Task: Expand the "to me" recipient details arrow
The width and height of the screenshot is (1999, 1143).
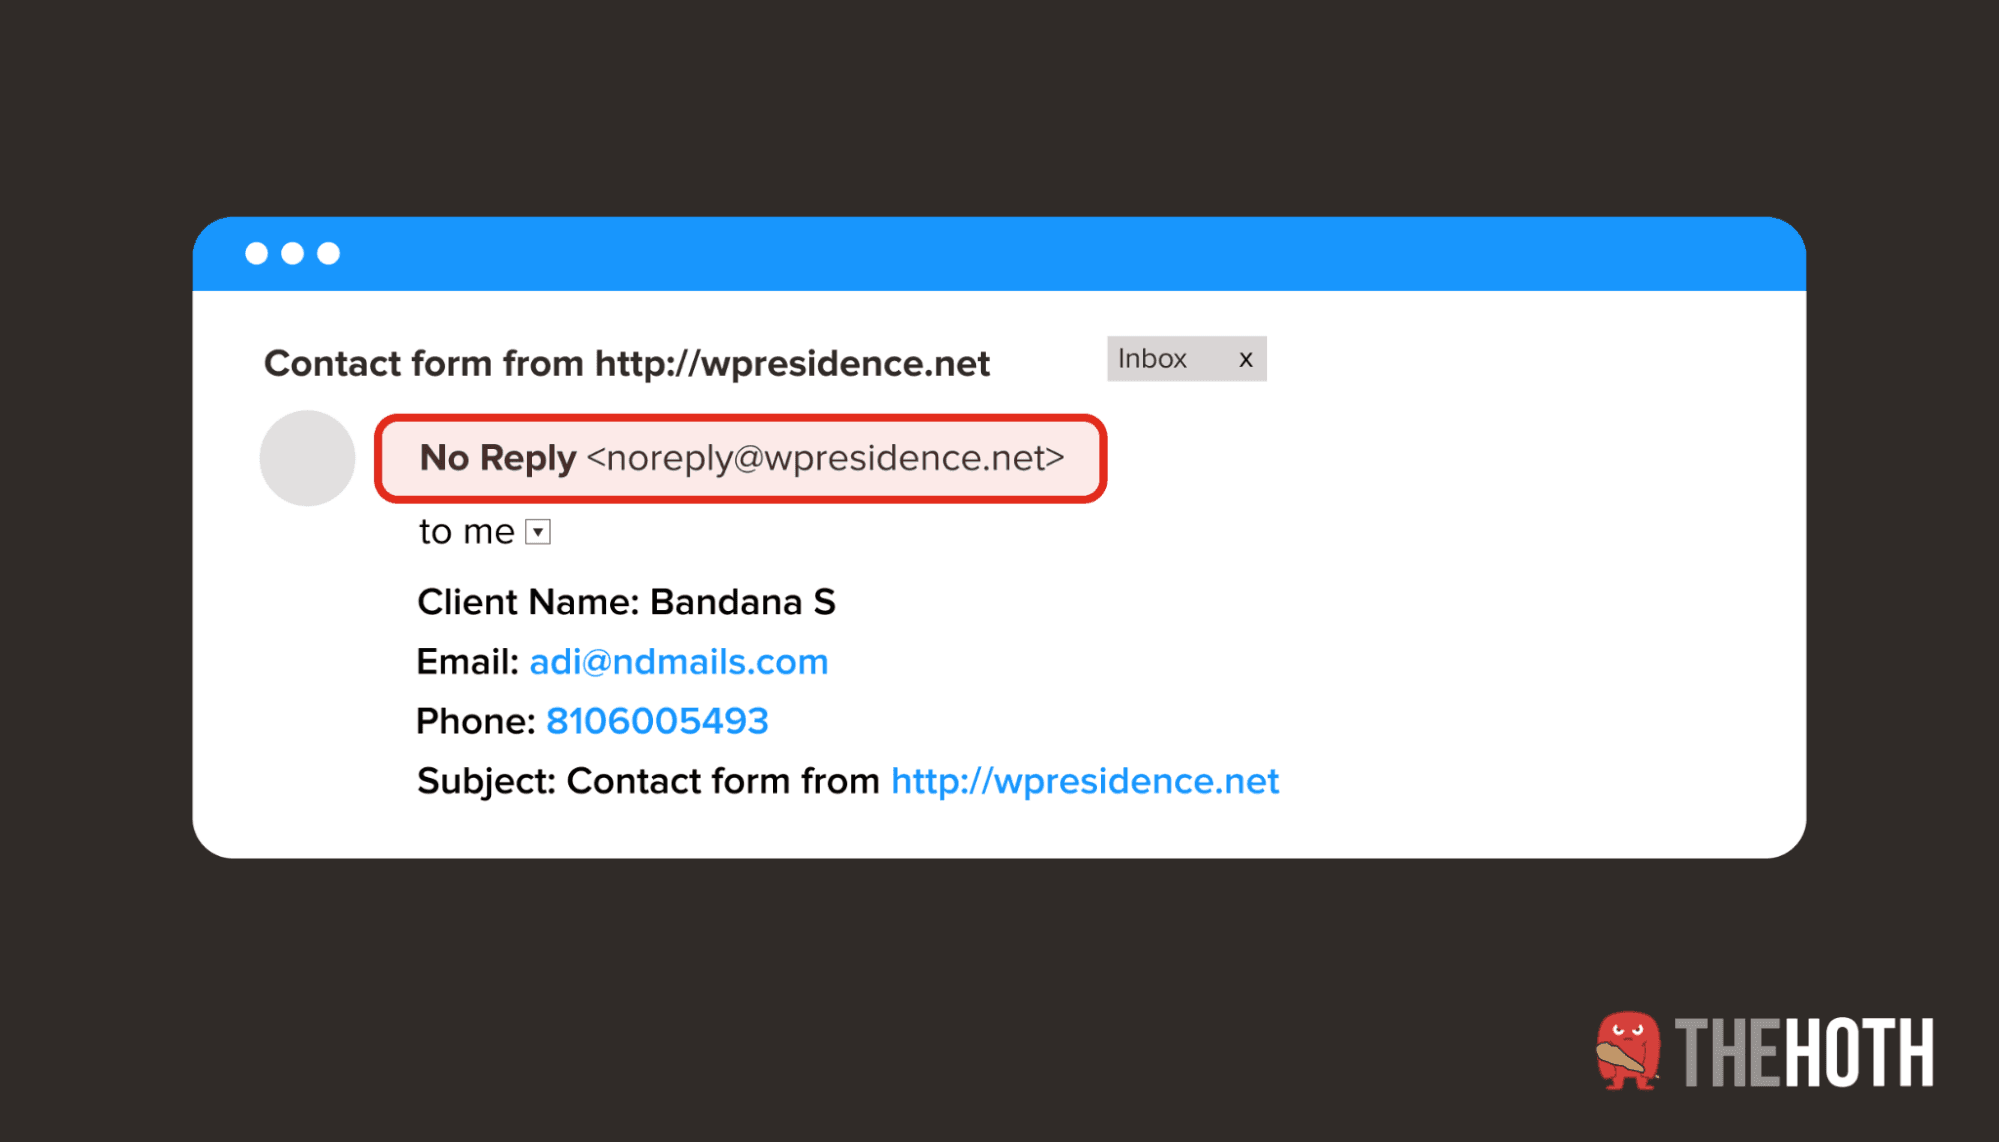Action: (538, 532)
